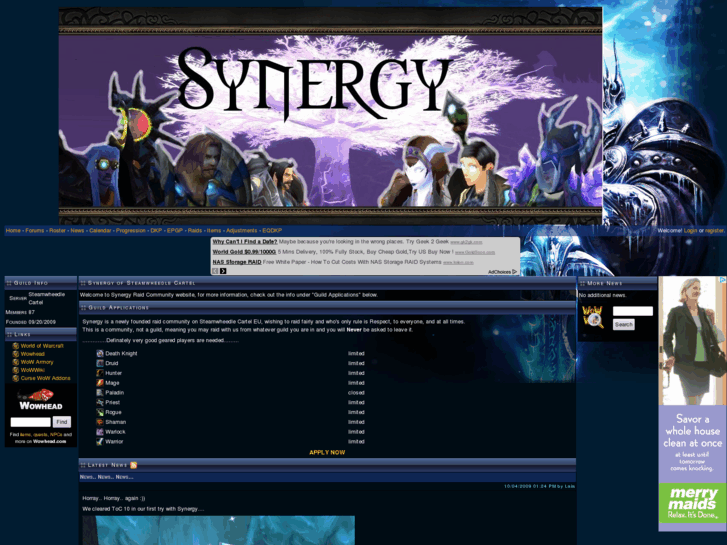
Task: Click the Mage class icon
Action: click(x=100, y=383)
